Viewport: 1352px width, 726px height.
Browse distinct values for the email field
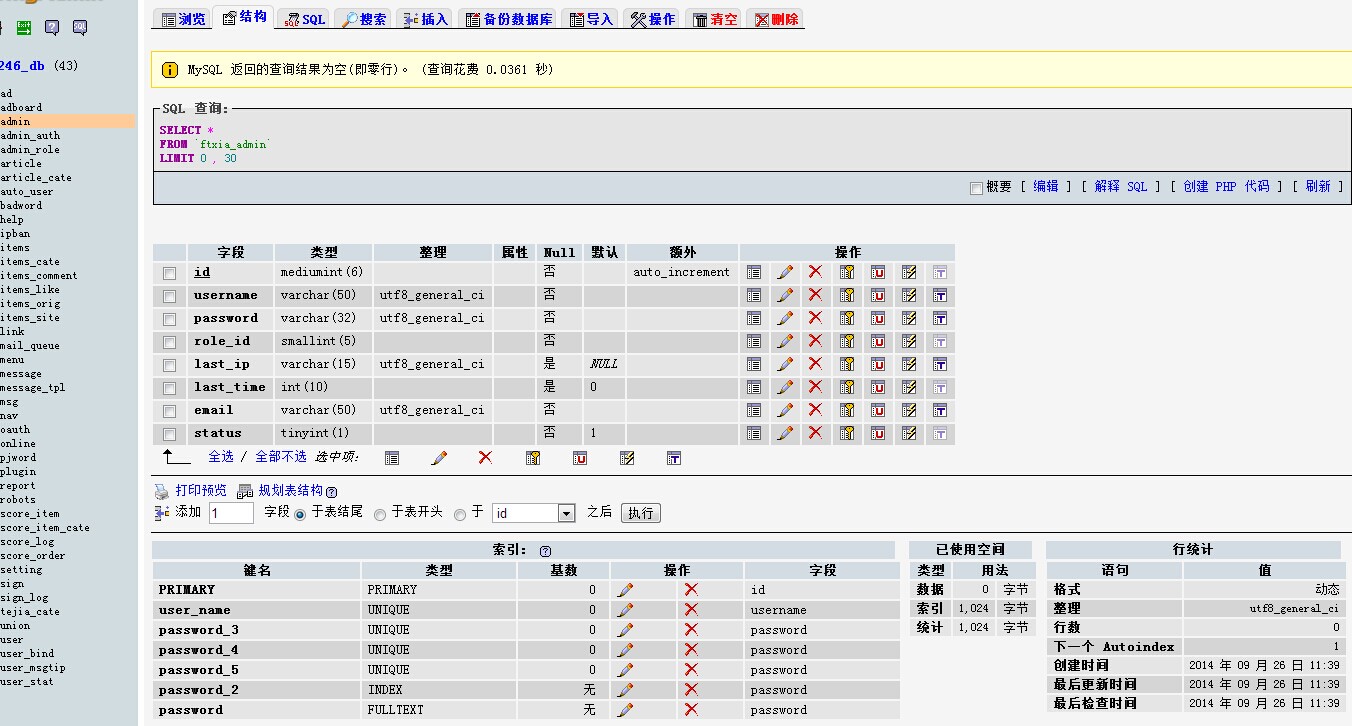tap(754, 410)
